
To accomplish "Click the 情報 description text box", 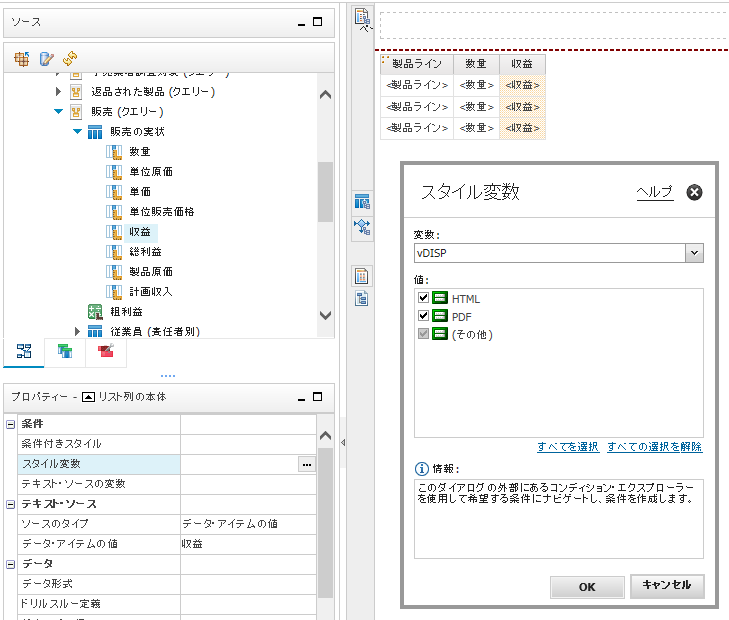I will click(558, 519).
